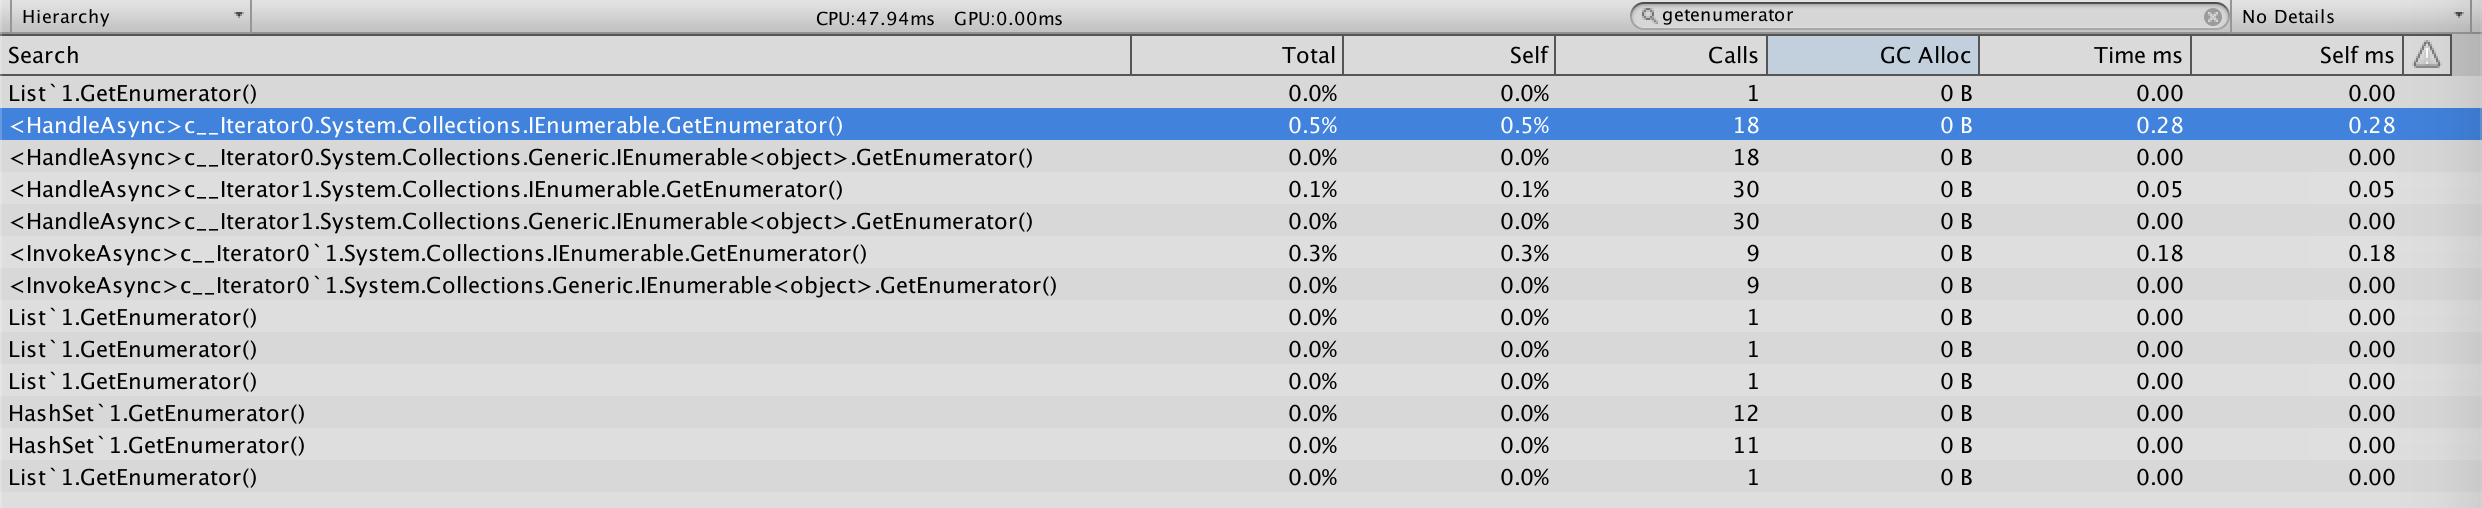Select InvokeAsync Iterator0 Generic.IEnumerable<object> row
Screen dimensions: 2482x508
pos(534,285)
